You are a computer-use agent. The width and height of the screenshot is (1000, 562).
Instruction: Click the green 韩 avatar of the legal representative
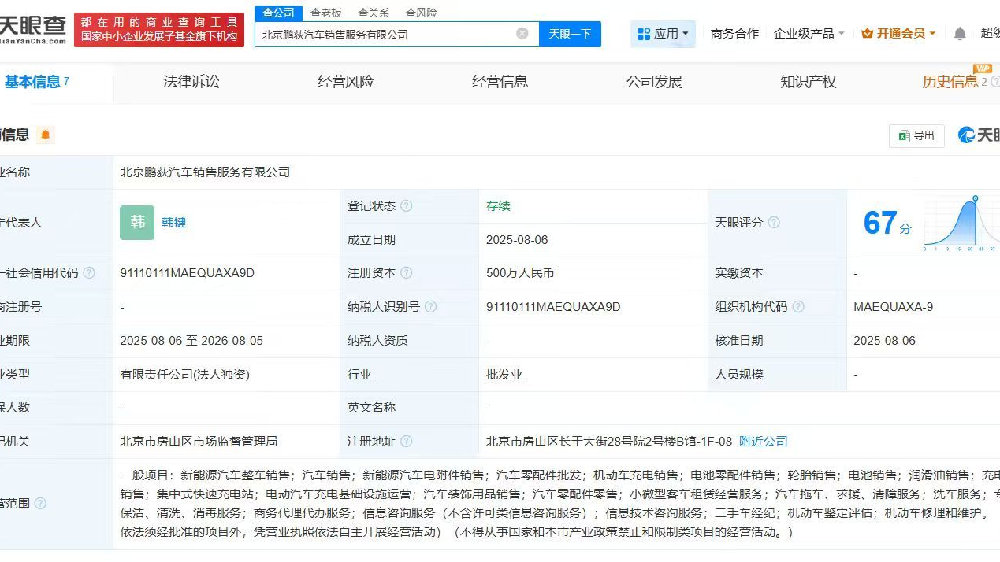(137, 222)
